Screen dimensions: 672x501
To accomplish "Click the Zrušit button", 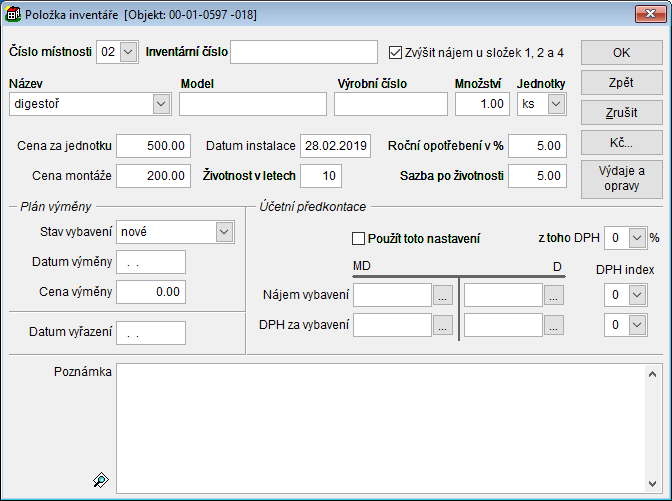I will 621,112.
